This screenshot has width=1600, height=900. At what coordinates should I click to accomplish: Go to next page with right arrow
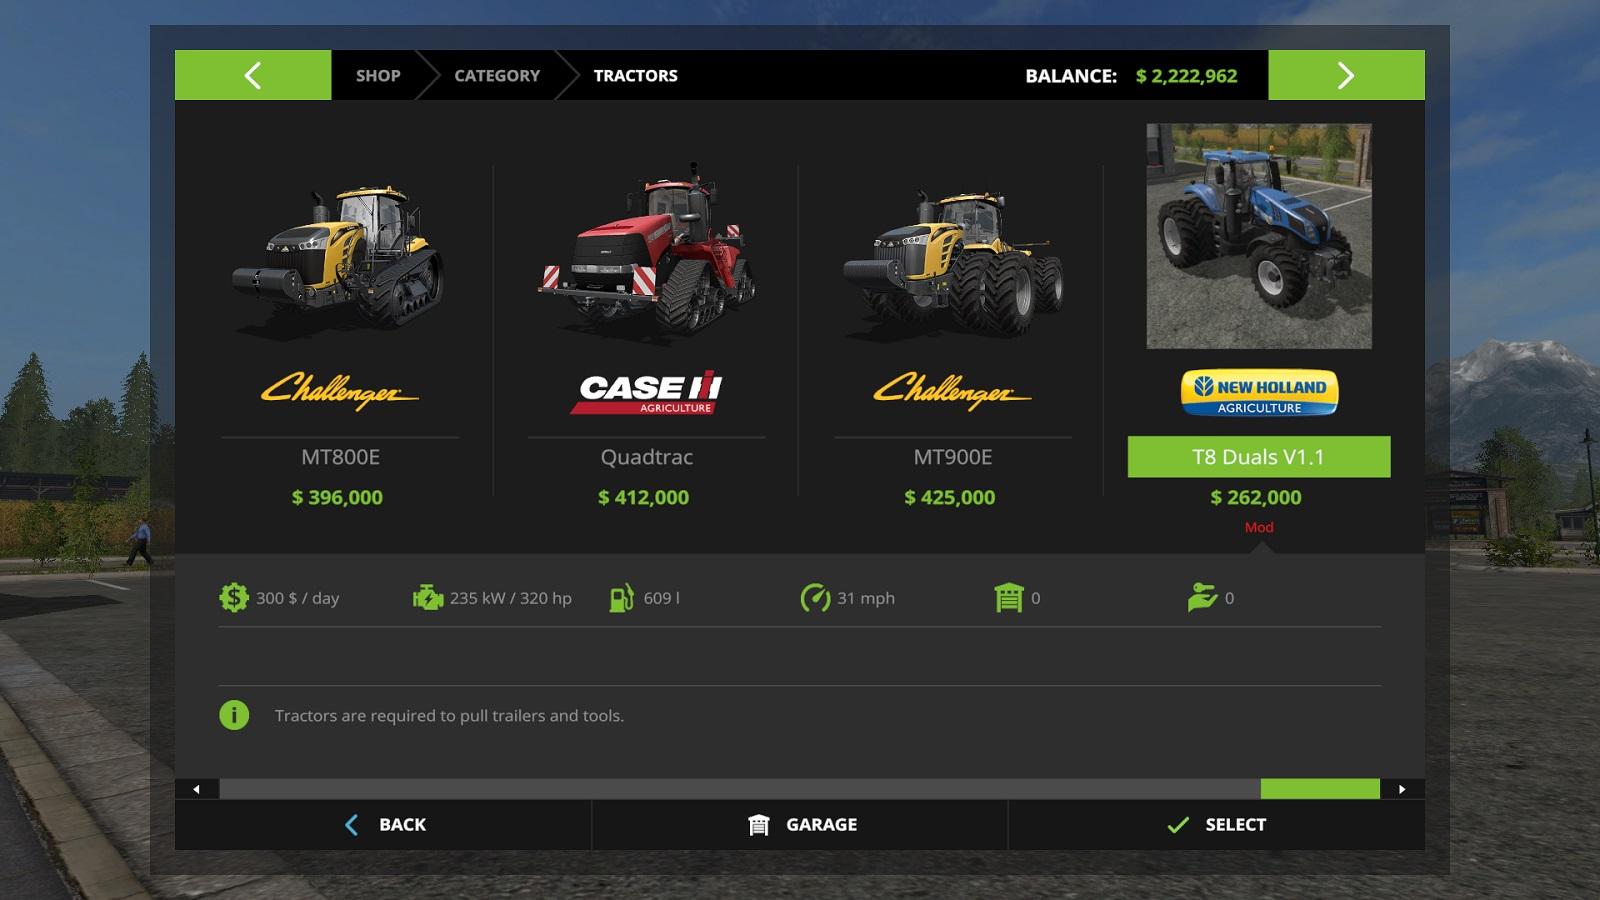click(1346, 75)
